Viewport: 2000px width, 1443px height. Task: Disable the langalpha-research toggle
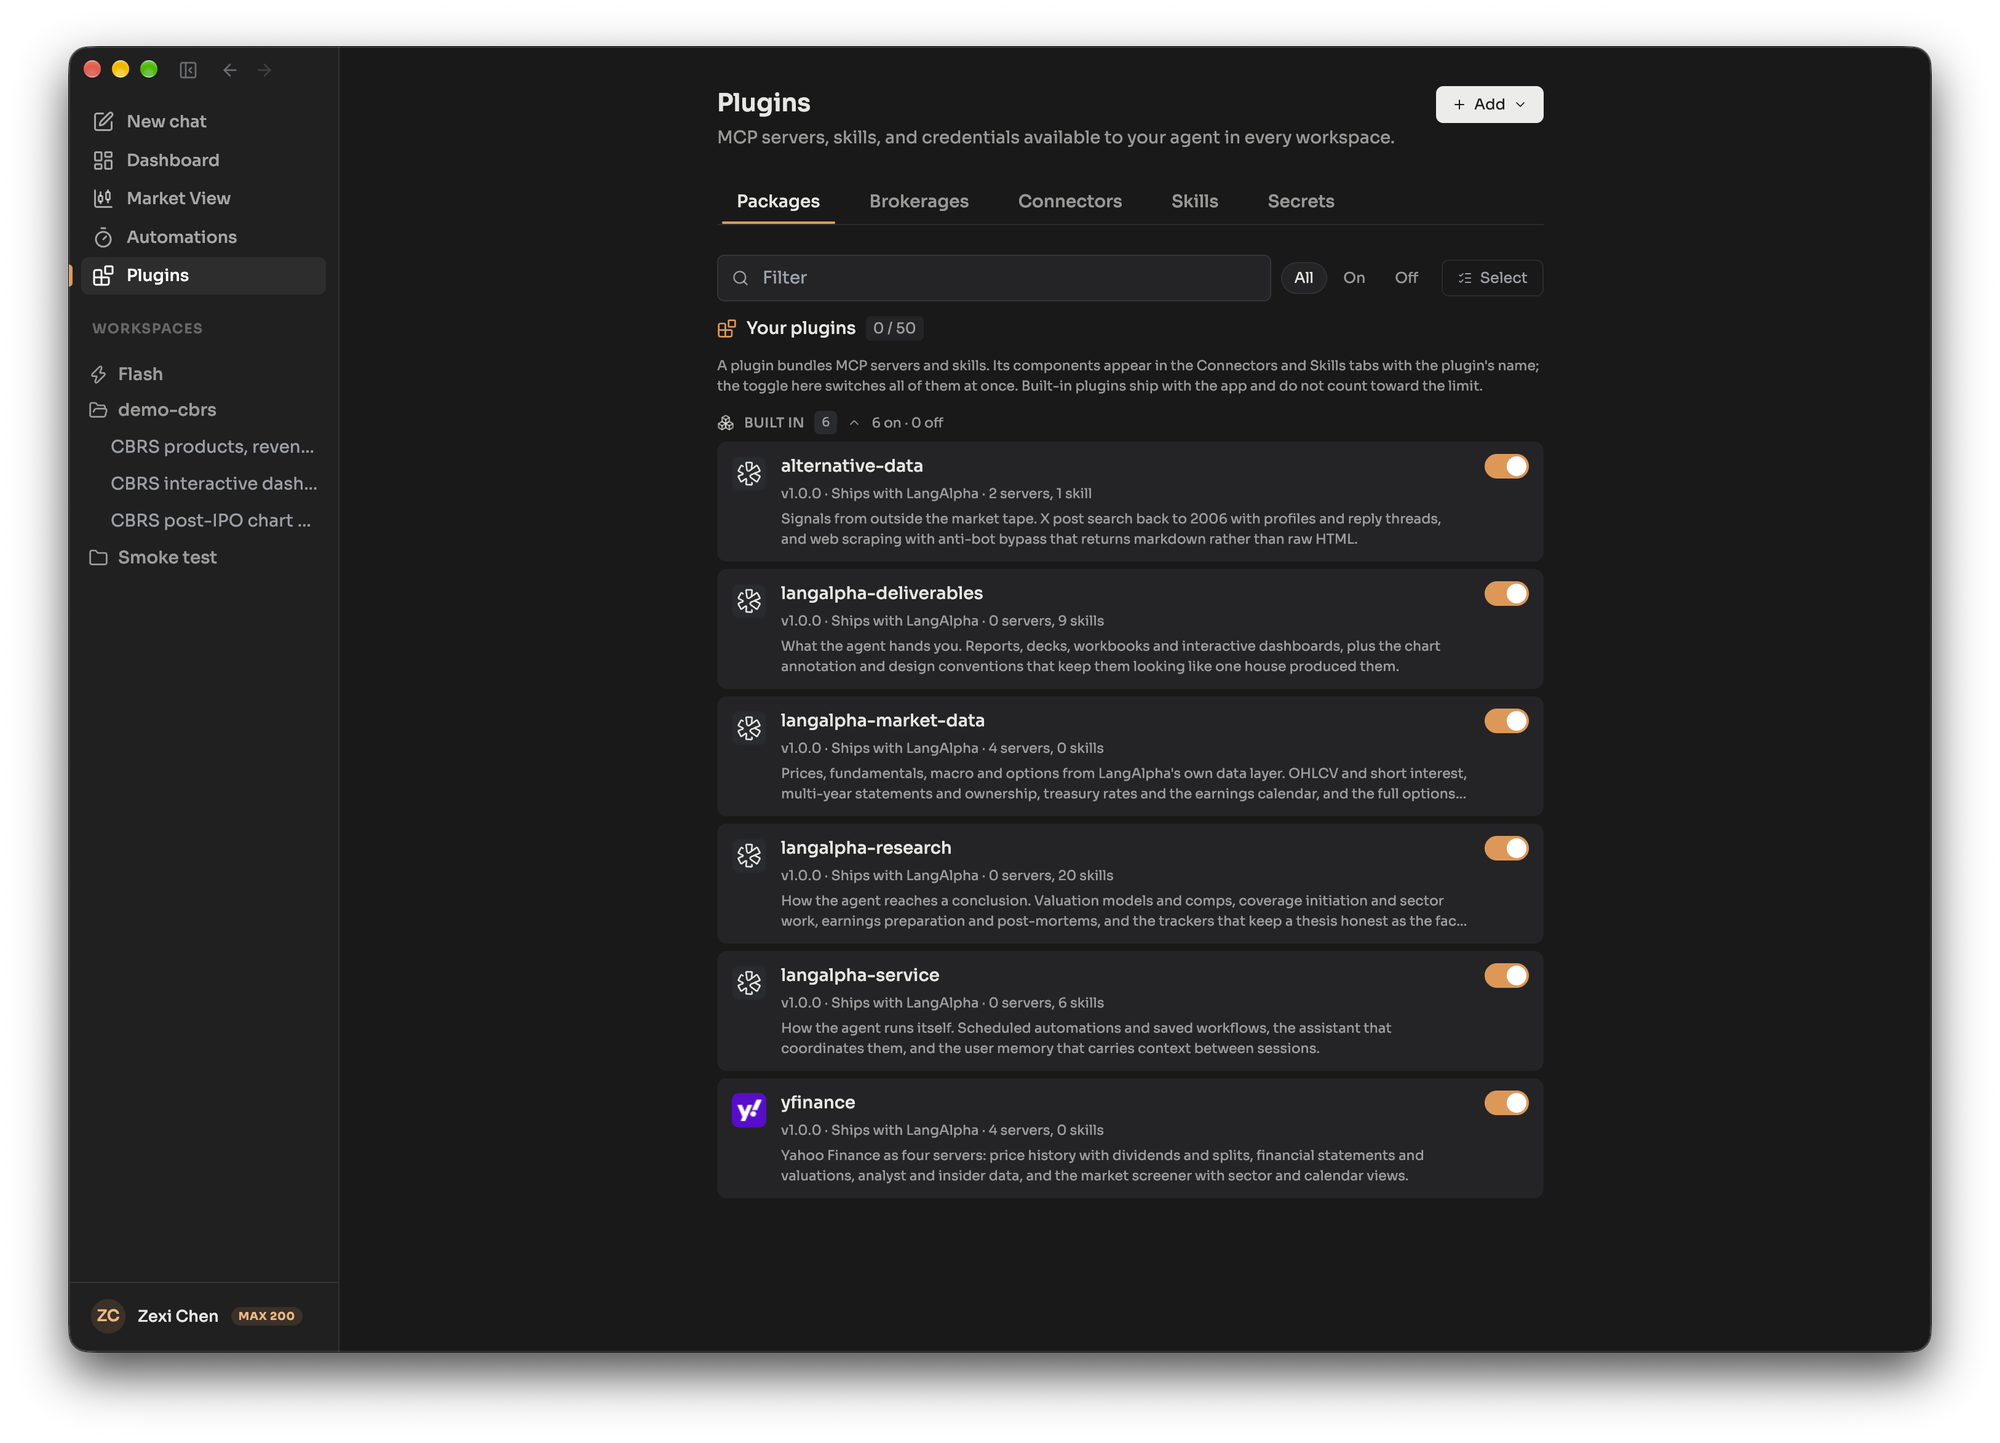[x=1506, y=848]
